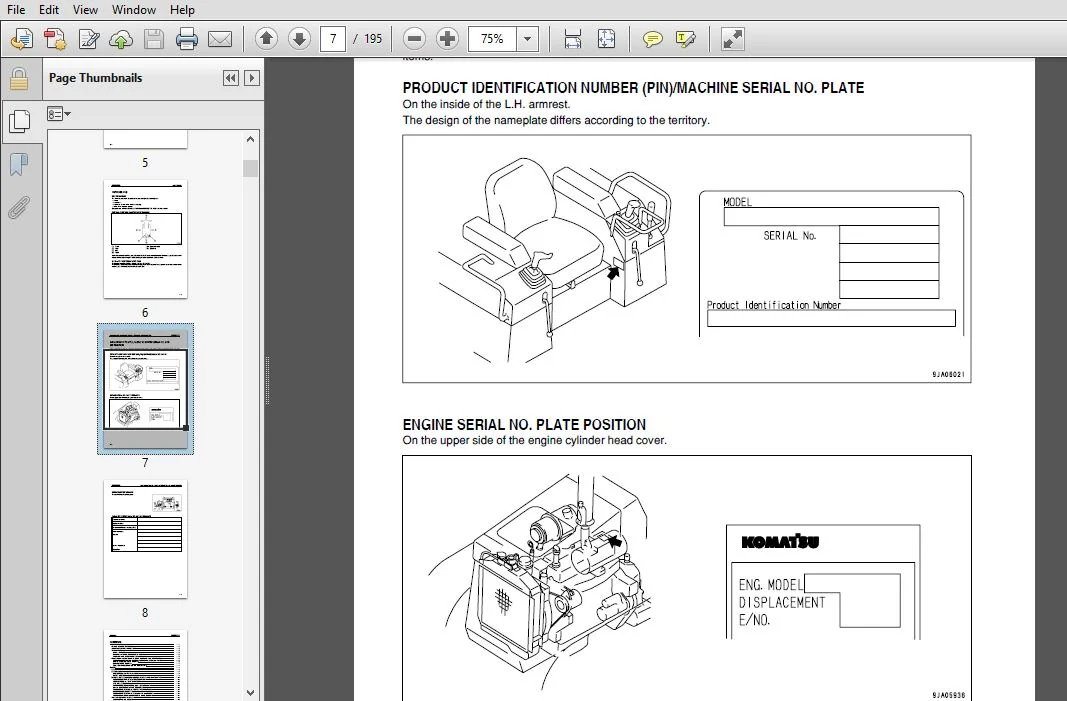
Task: Open the zoom percentage dropdown arrow
Action: click(527, 39)
